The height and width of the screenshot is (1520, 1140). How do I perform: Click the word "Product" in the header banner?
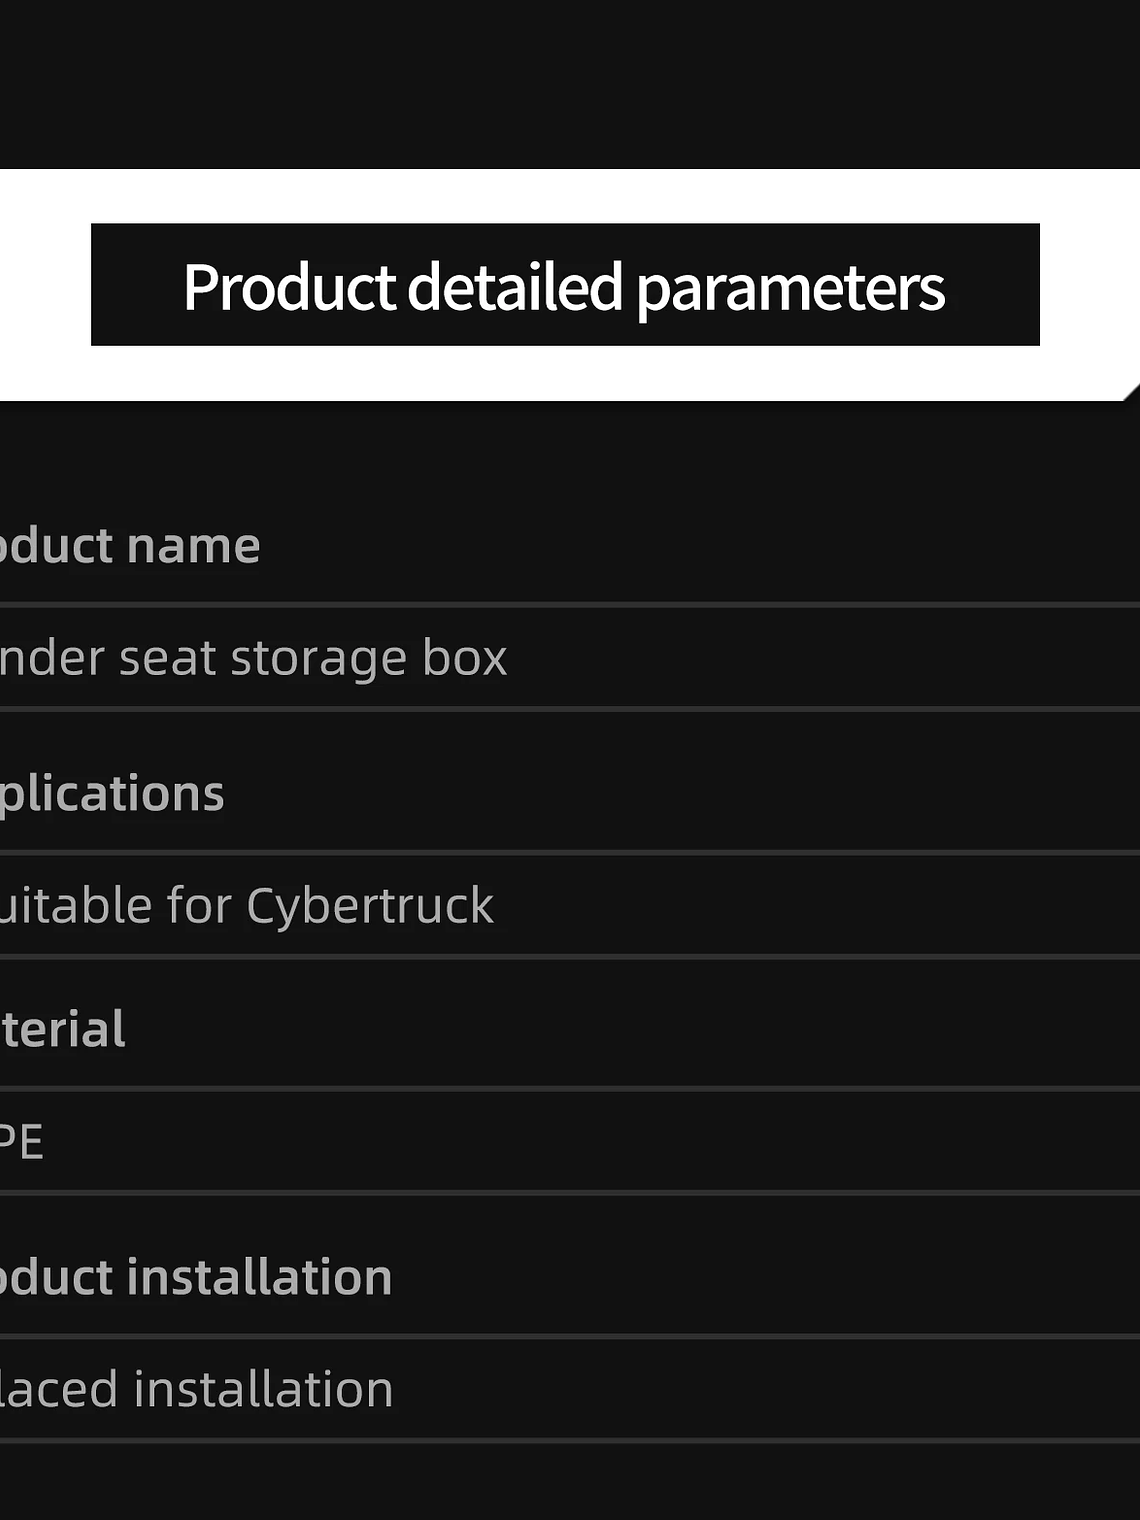(x=289, y=287)
